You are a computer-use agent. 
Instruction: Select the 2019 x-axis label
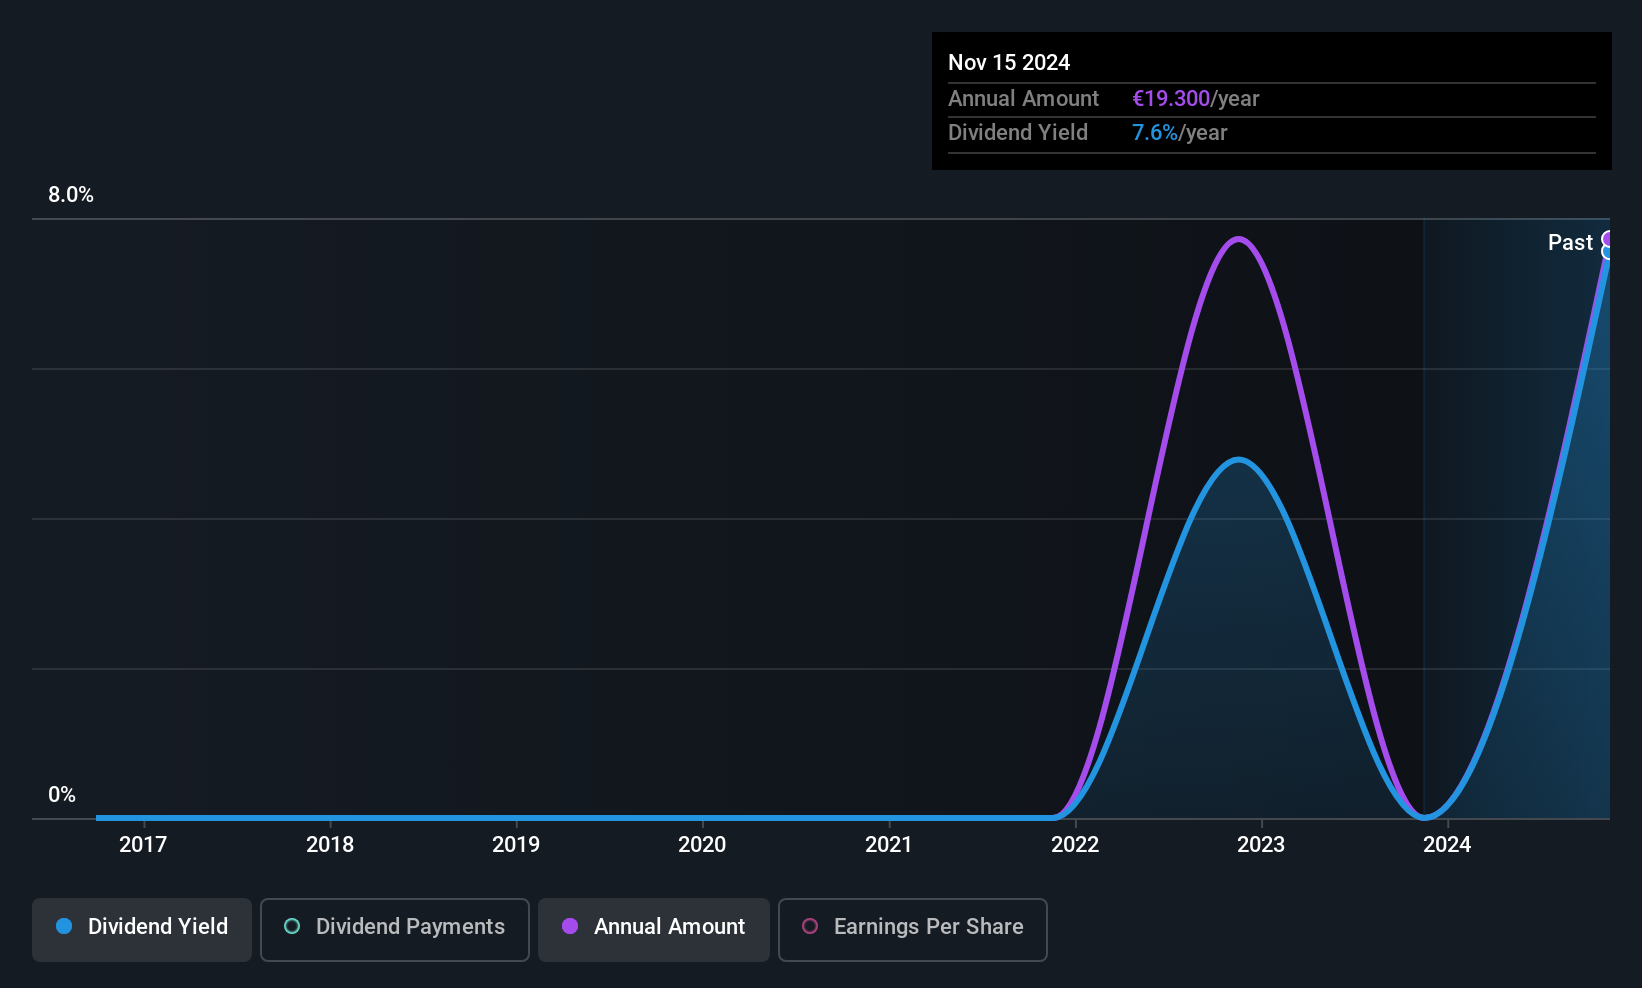click(516, 845)
